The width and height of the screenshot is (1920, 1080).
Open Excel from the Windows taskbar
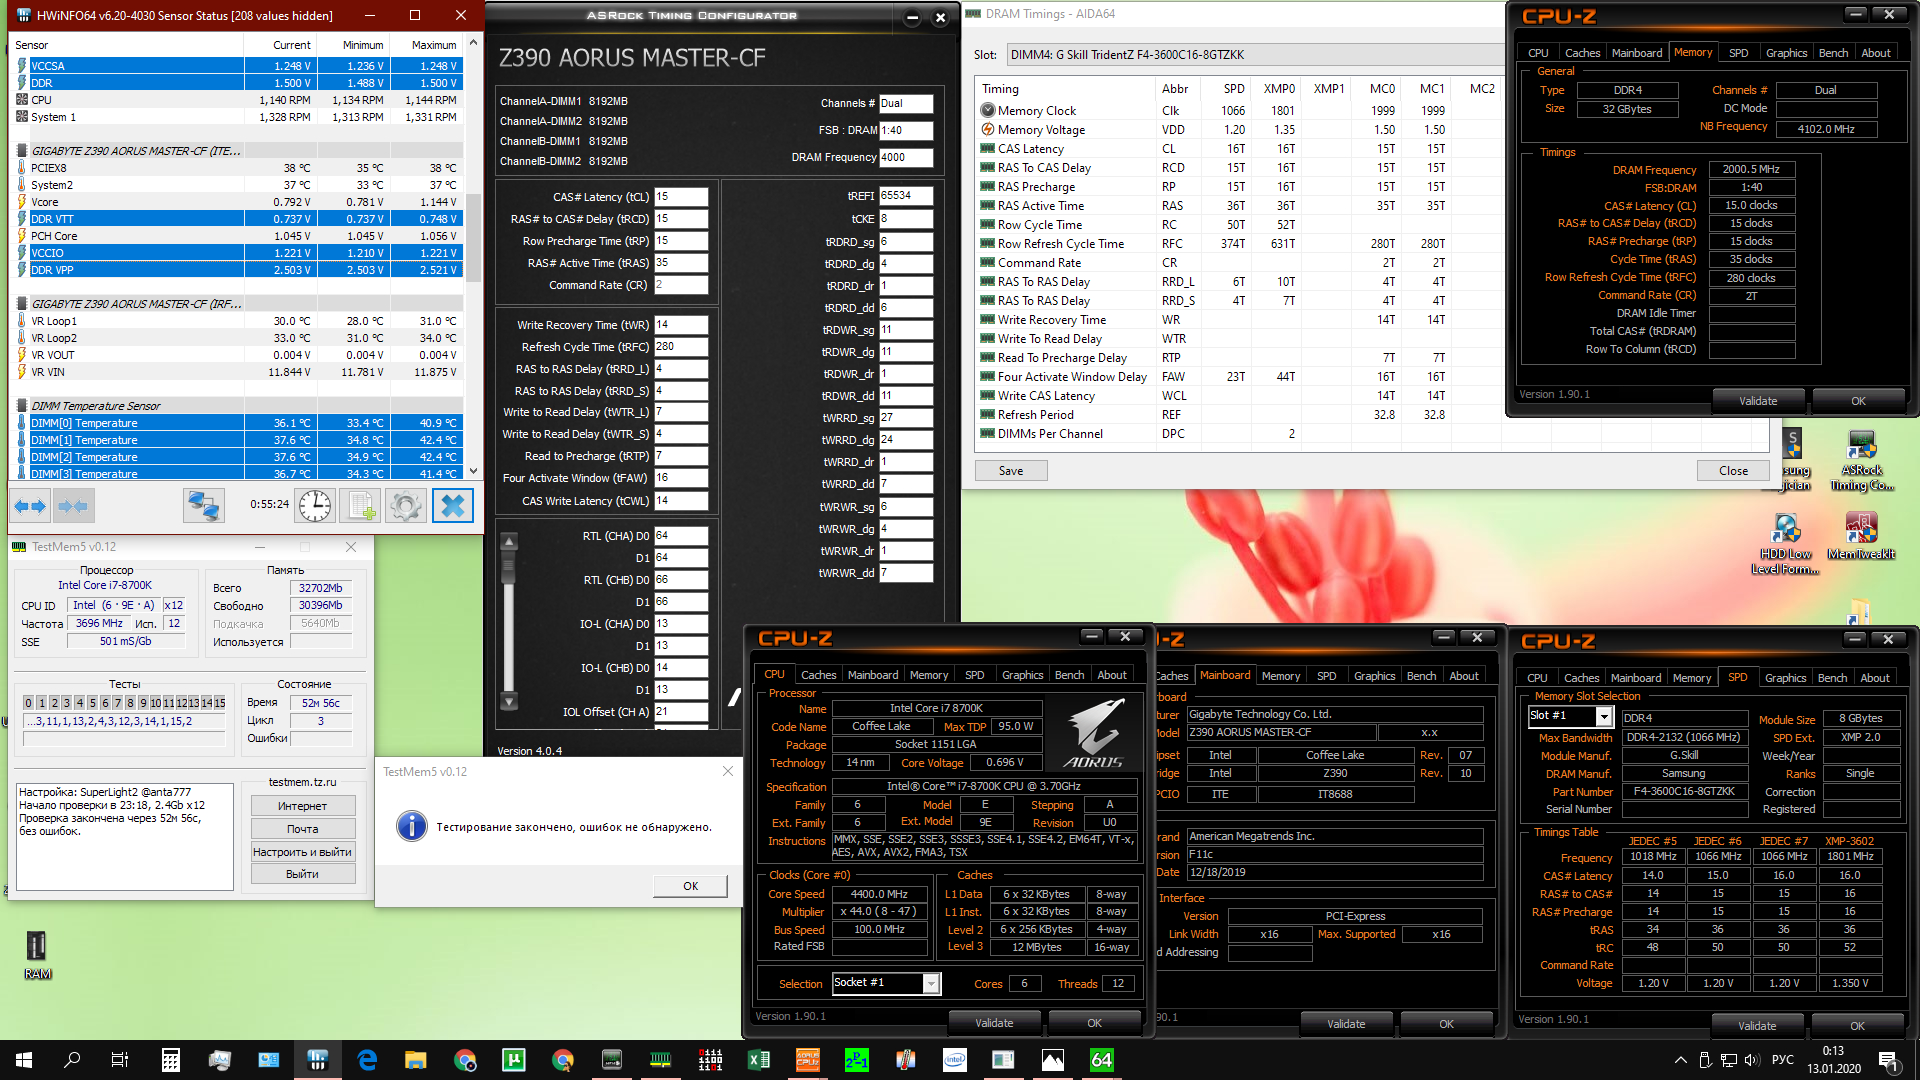pos(759,1060)
